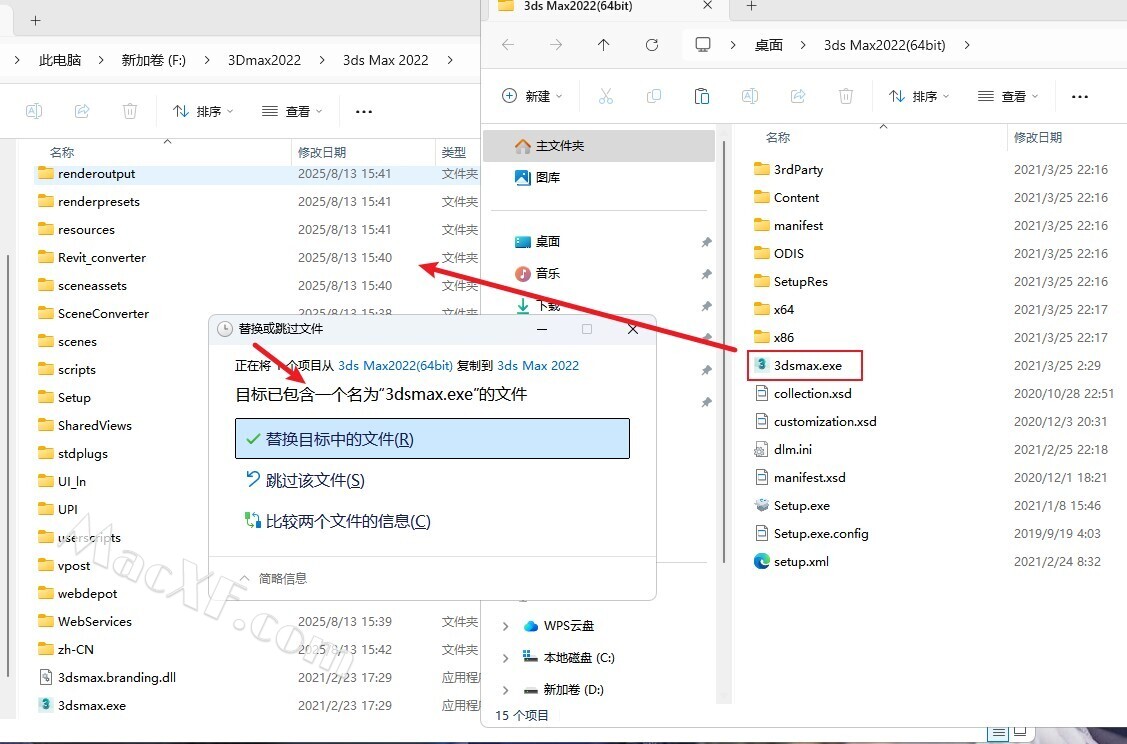Click the pin icon next to 音乐 in sidebar

tap(707, 274)
